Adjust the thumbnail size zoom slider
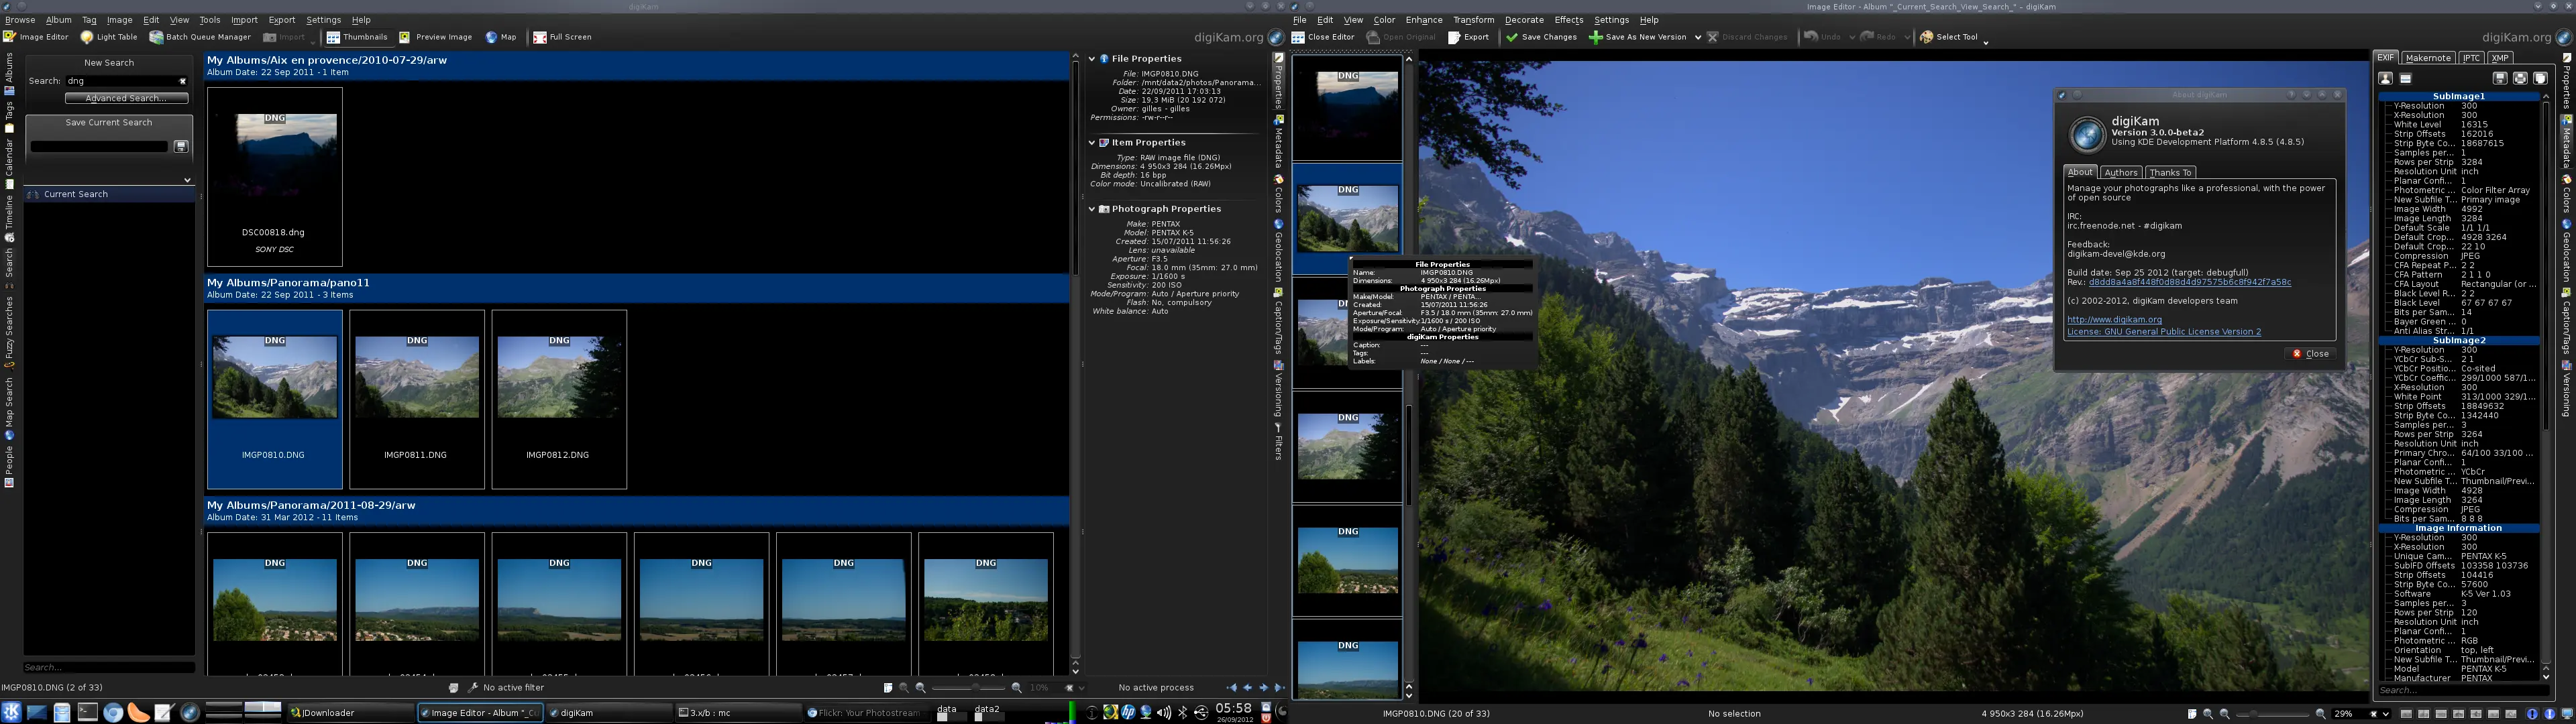 coord(975,687)
